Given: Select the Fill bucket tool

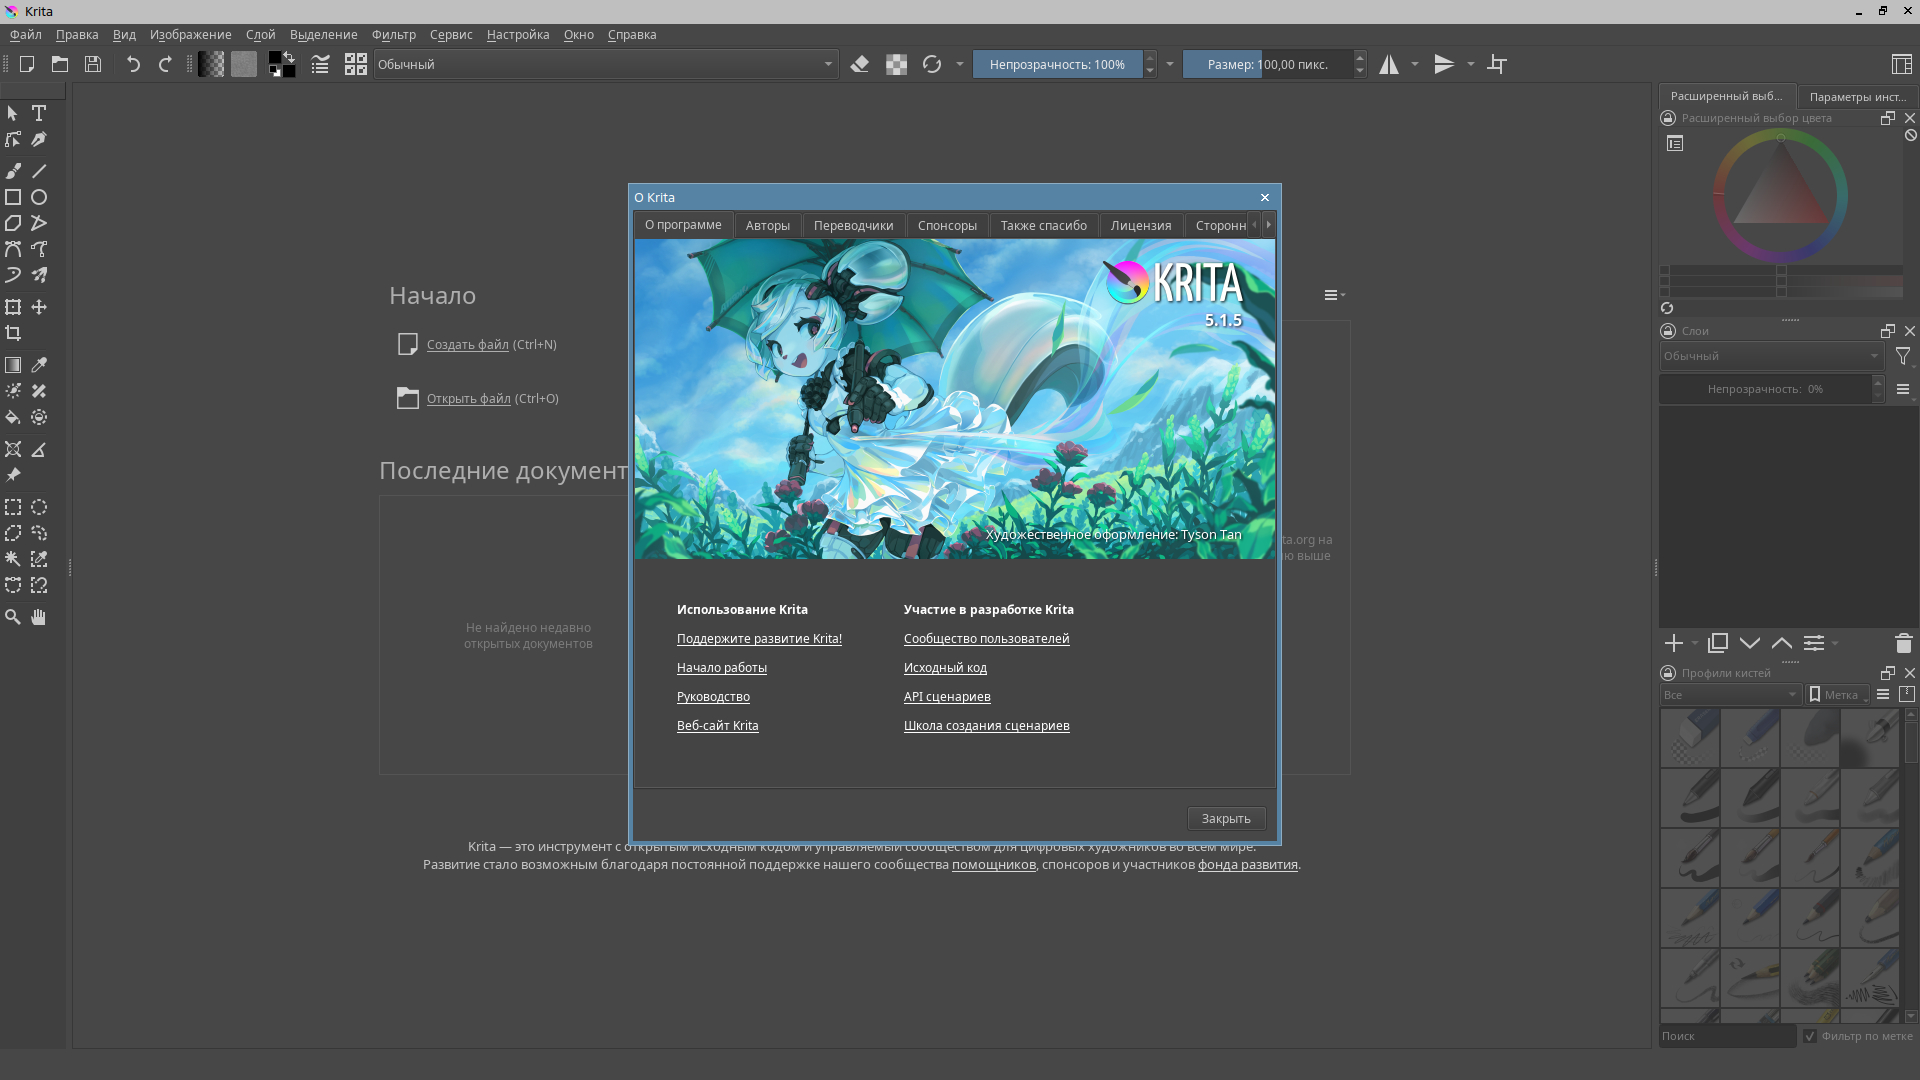Looking at the screenshot, I should coord(13,417).
